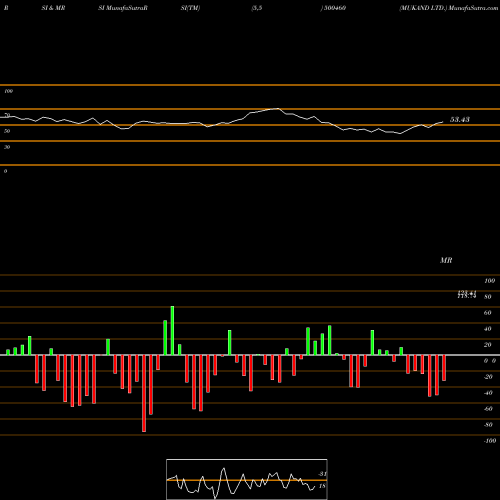The height and width of the screenshot is (500, 500).
Task: Click the "SI MunafaSutraR" header label
Action: click(x=123, y=8)
